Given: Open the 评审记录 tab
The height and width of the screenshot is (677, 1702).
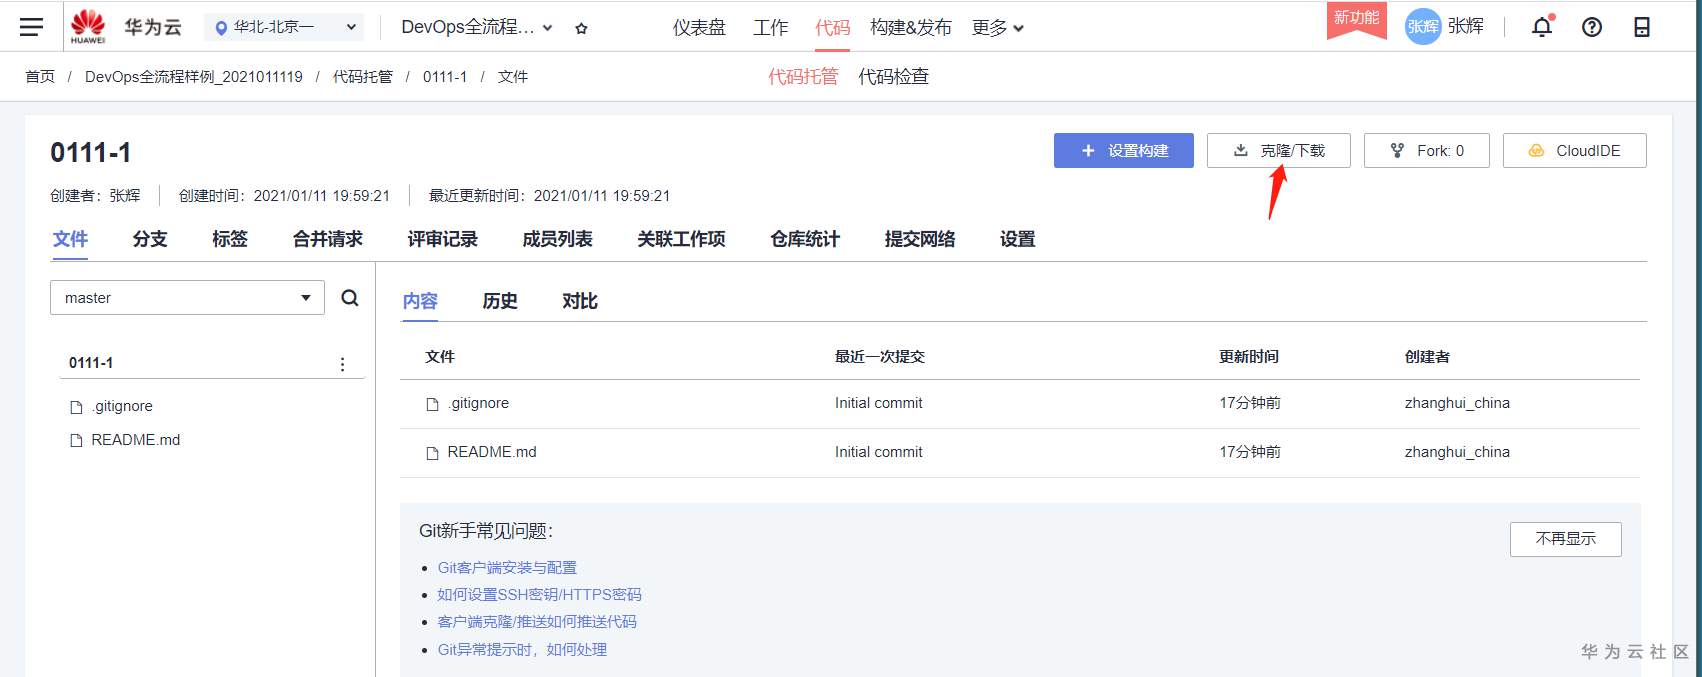Looking at the screenshot, I should click(x=443, y=239).
